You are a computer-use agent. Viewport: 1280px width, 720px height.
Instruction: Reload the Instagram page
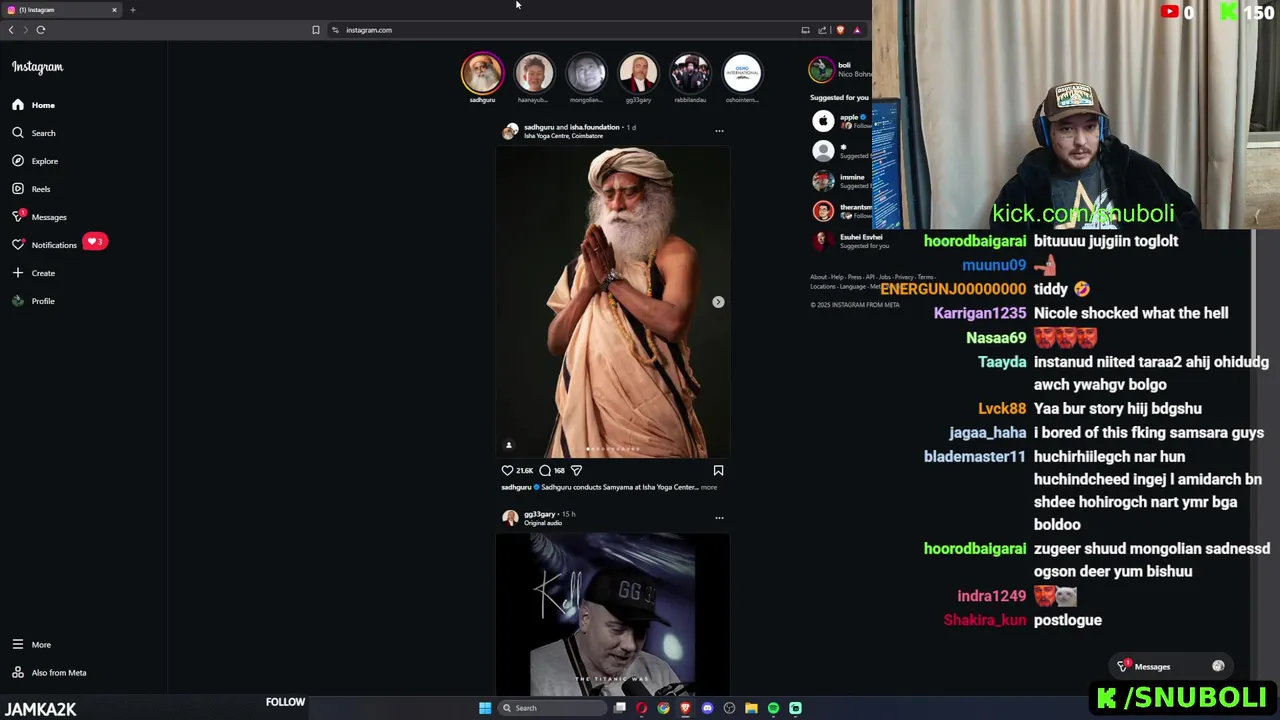pyautogui.click(x=41, y=30)
